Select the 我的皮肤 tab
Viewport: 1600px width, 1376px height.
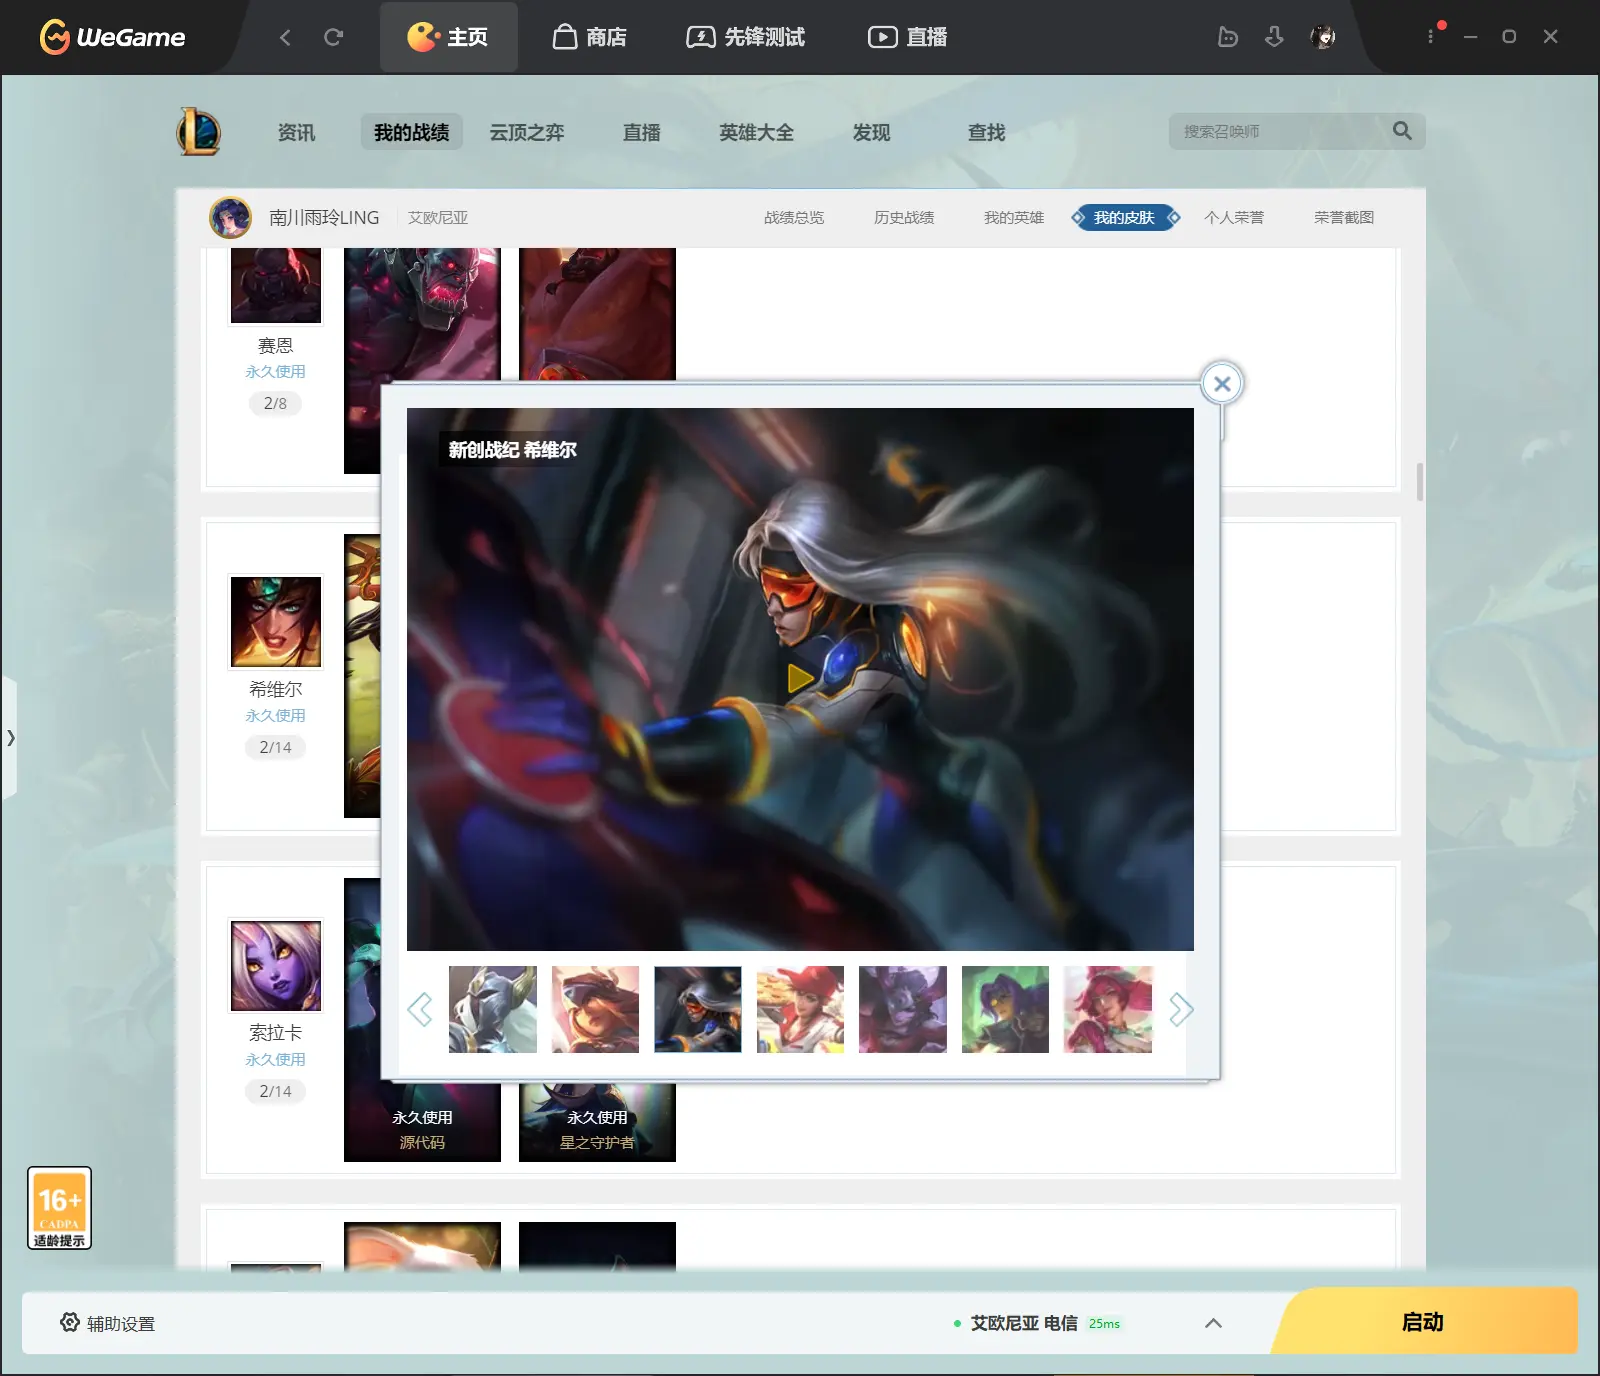tap(1124, 217)
